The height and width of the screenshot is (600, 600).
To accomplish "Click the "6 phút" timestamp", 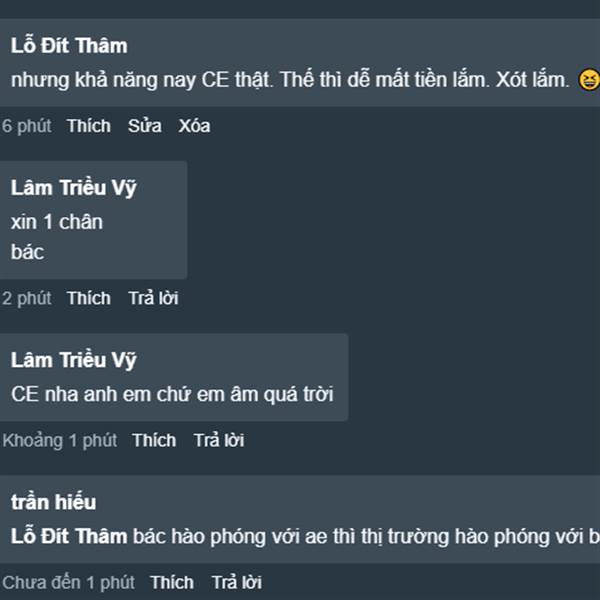I will click(26, 126).
